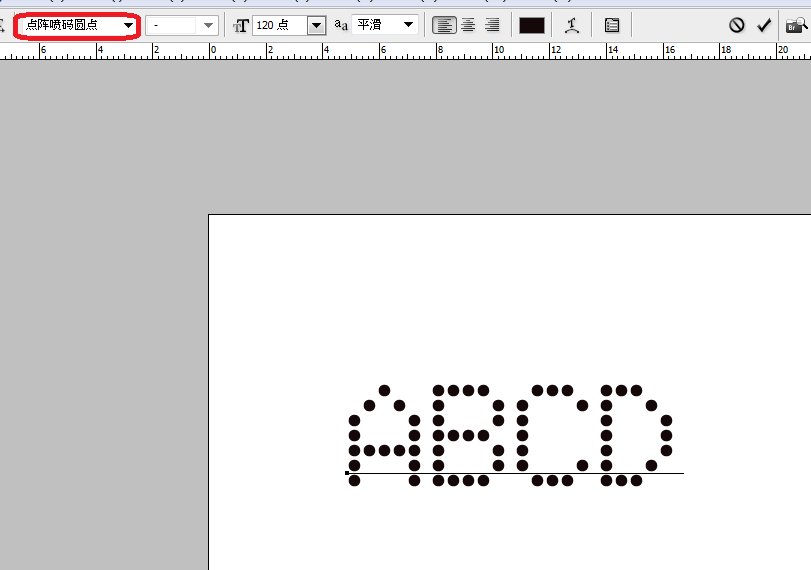Viewport: 811px width, 570px height.
Task: Open the black text color swatch
Action: [x=532, y=25]
